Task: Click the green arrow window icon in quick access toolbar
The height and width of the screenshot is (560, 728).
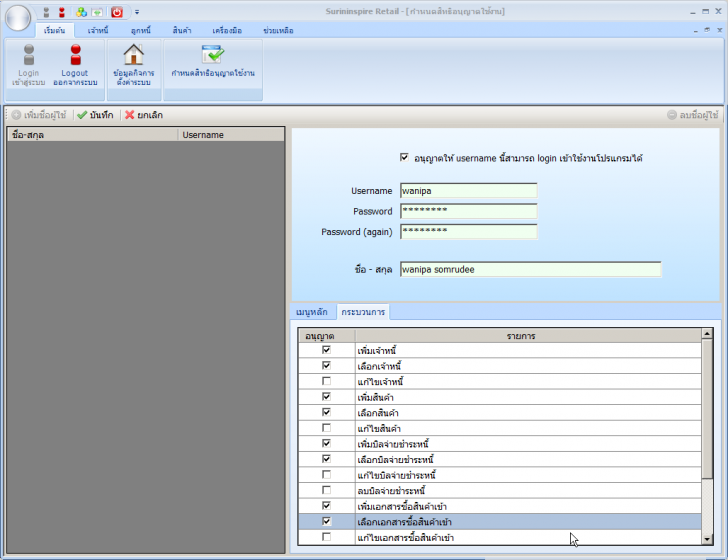Action: pos(97,13)
